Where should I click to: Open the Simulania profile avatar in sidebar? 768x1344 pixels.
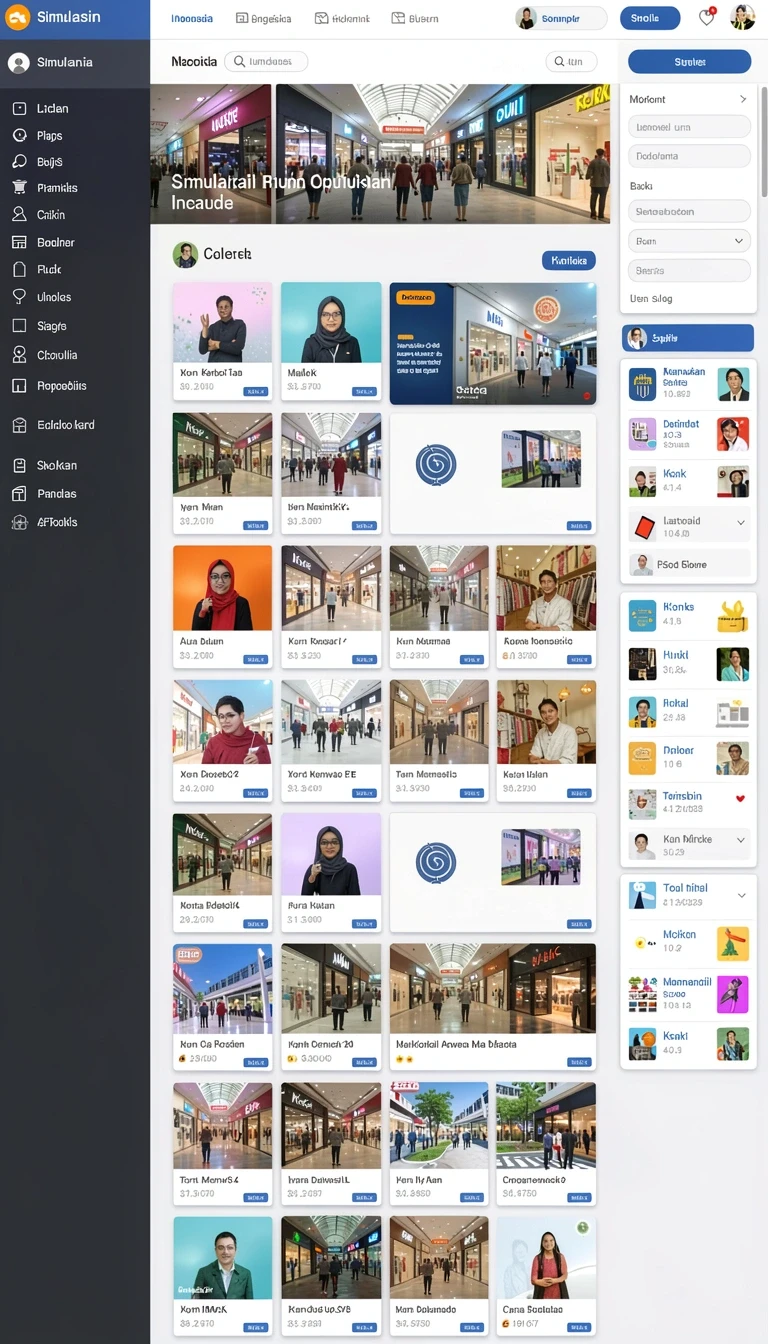click(18, 62)
